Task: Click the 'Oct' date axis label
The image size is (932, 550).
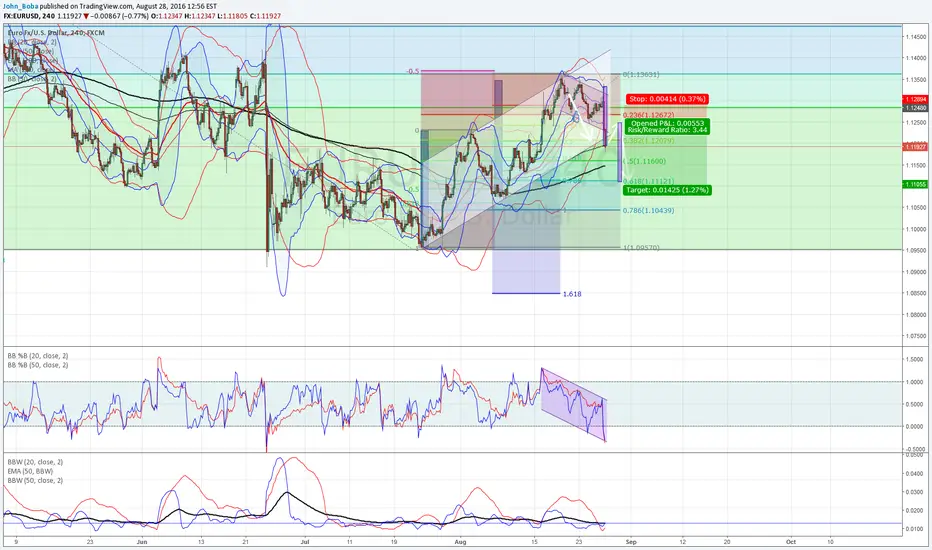Action: [x=791, y=542]
